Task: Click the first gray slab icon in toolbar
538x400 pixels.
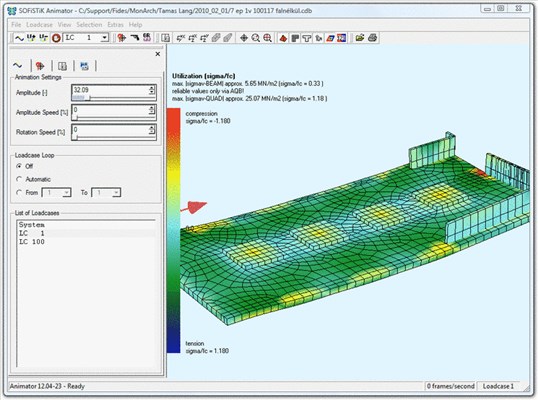Action: (216, 38)
